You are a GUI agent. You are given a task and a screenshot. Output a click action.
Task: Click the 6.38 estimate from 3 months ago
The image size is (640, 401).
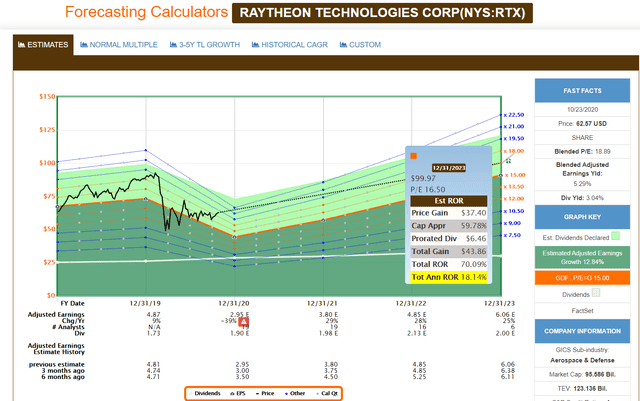[x=508, y=370]
